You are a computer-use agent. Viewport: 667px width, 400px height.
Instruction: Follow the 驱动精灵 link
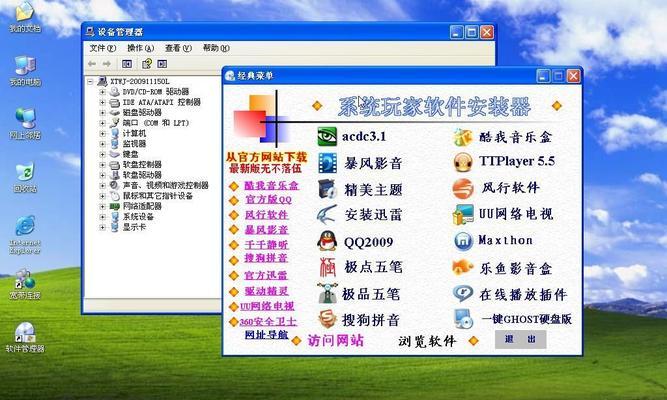pyautogui.click(x=266, y=291)
